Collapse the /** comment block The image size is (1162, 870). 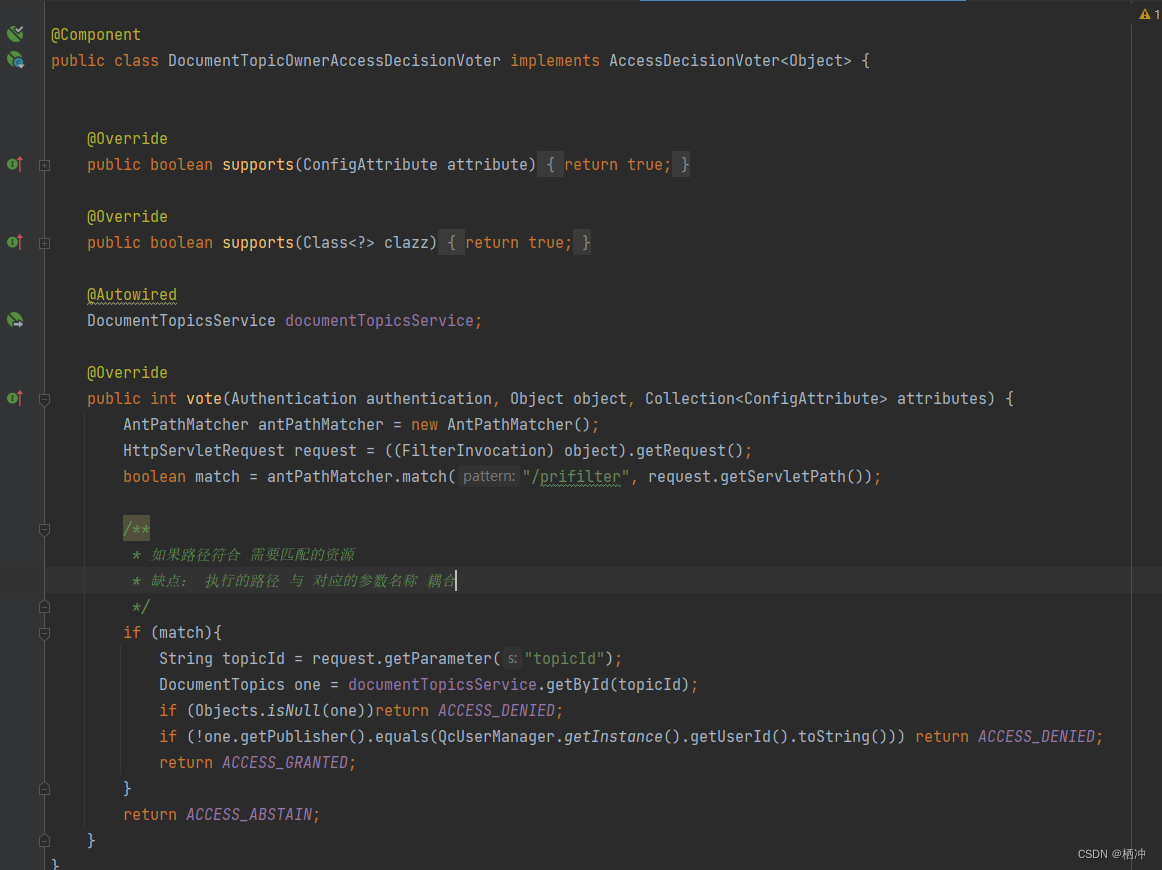44,529
